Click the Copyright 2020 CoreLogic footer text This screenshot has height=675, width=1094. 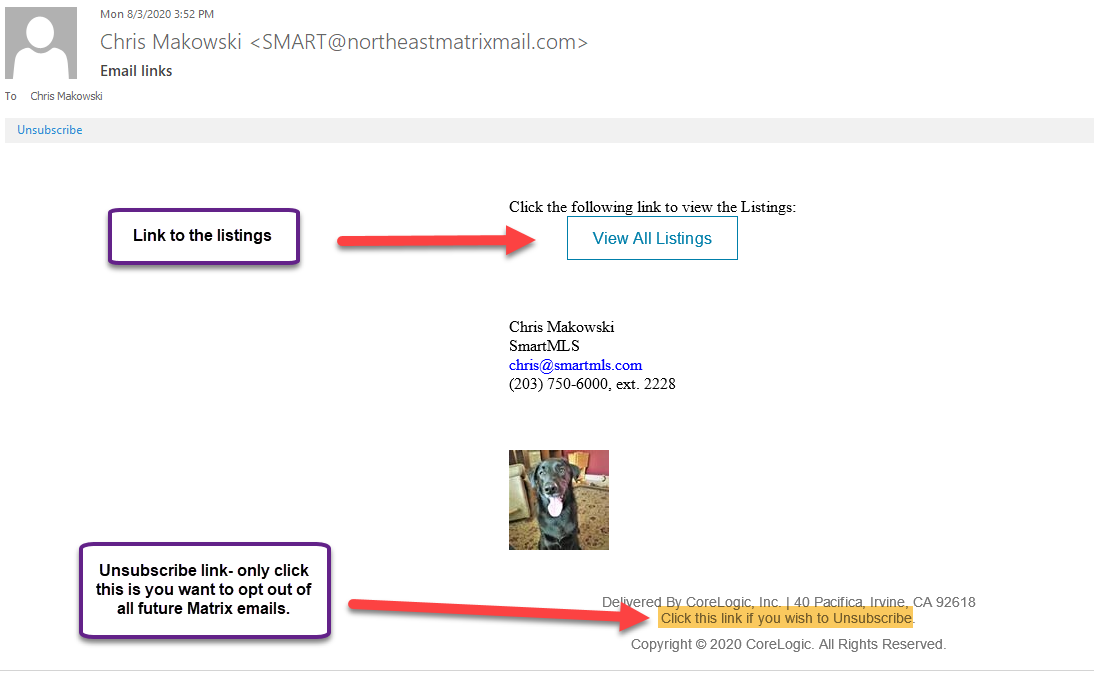(788, 644)
